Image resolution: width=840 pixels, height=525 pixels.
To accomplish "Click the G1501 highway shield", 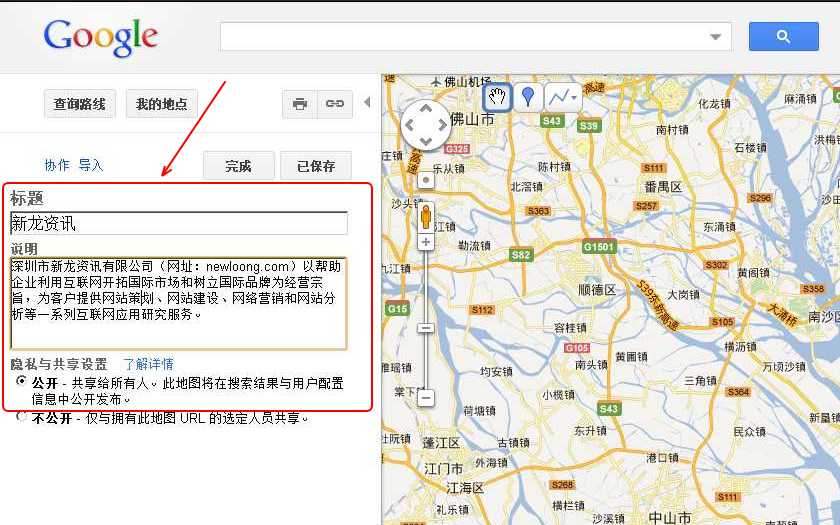I will point(599,247).
